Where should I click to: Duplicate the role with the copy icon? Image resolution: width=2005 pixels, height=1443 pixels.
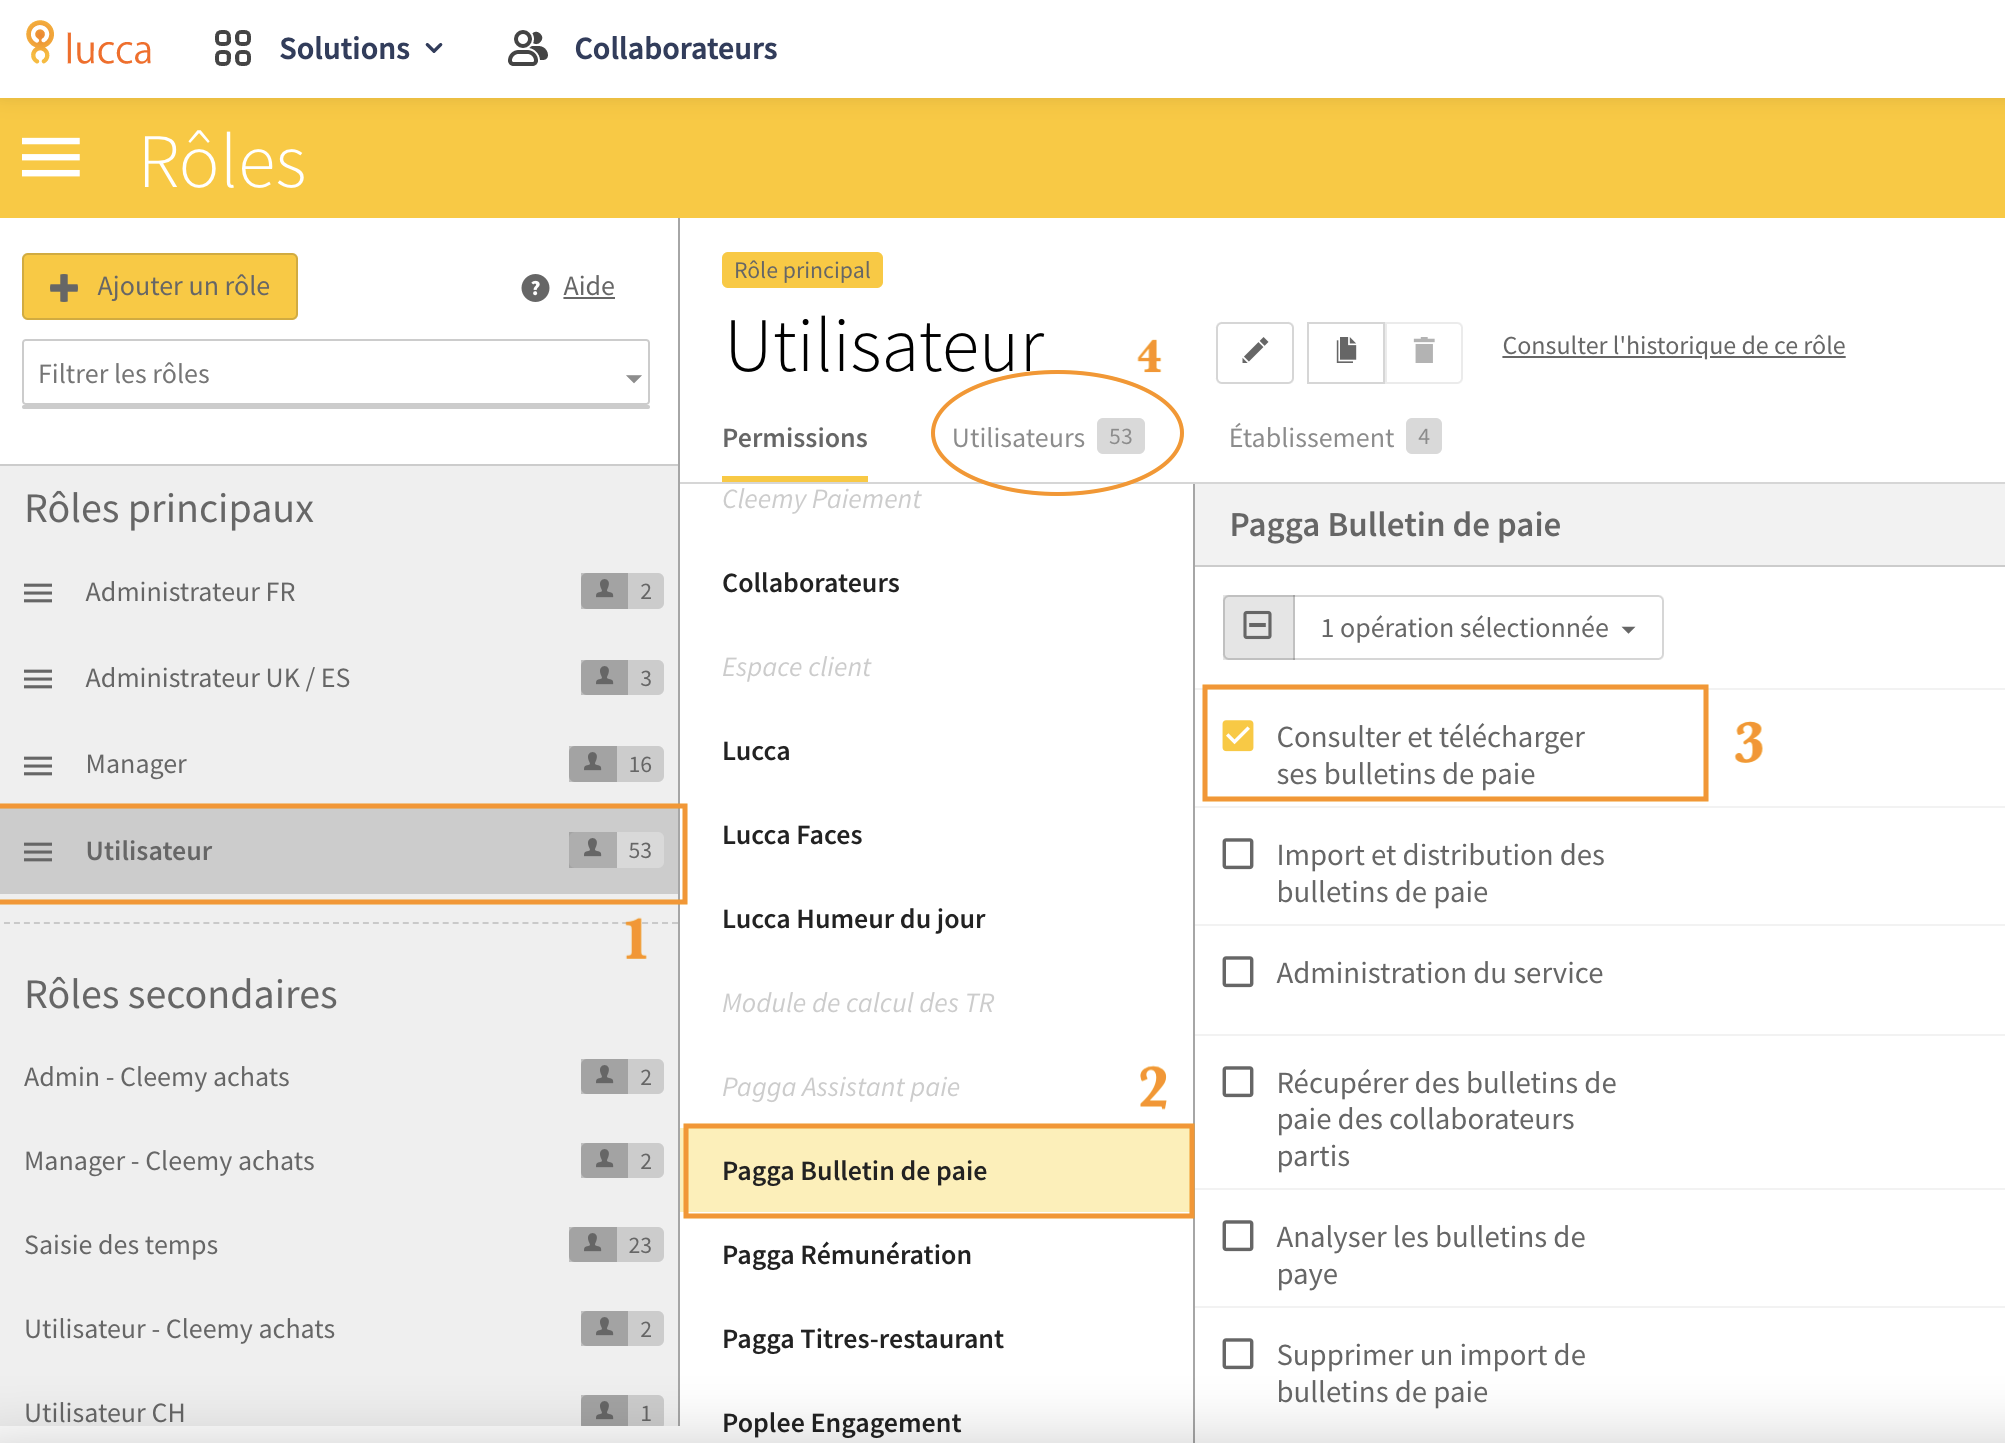click(1346, 352)
